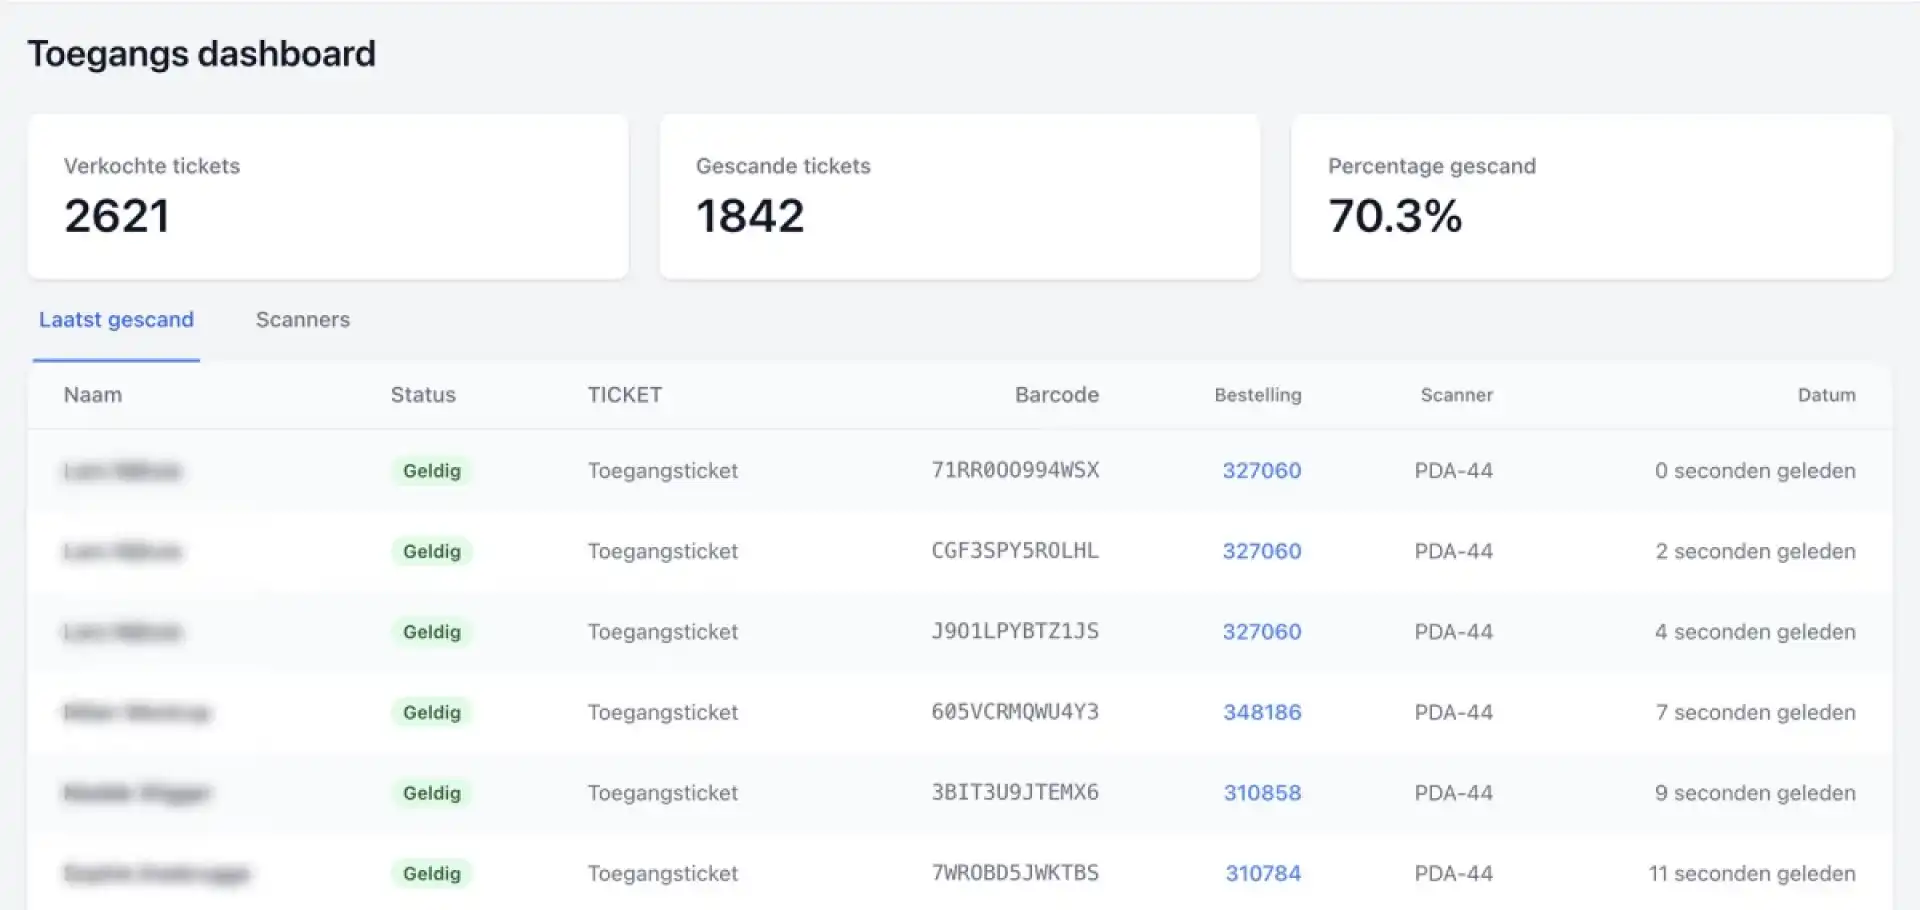This screenshot has width=1920, height=910.
Task: Click the Barcode column header
Action: [x=1056, y=395]
